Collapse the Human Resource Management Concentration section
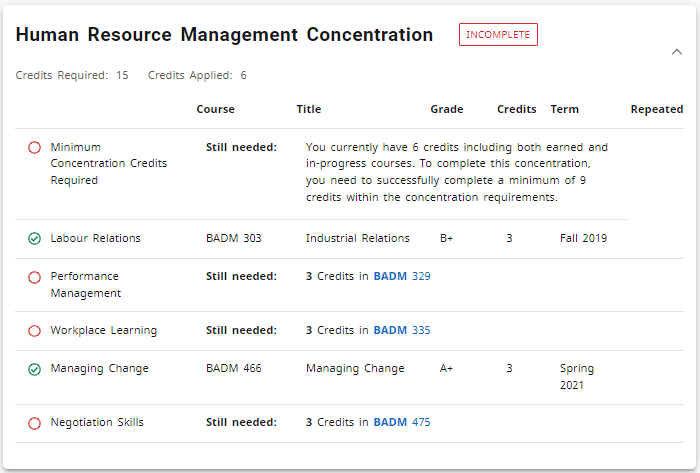The image size is (700, 473). point(677,52)
